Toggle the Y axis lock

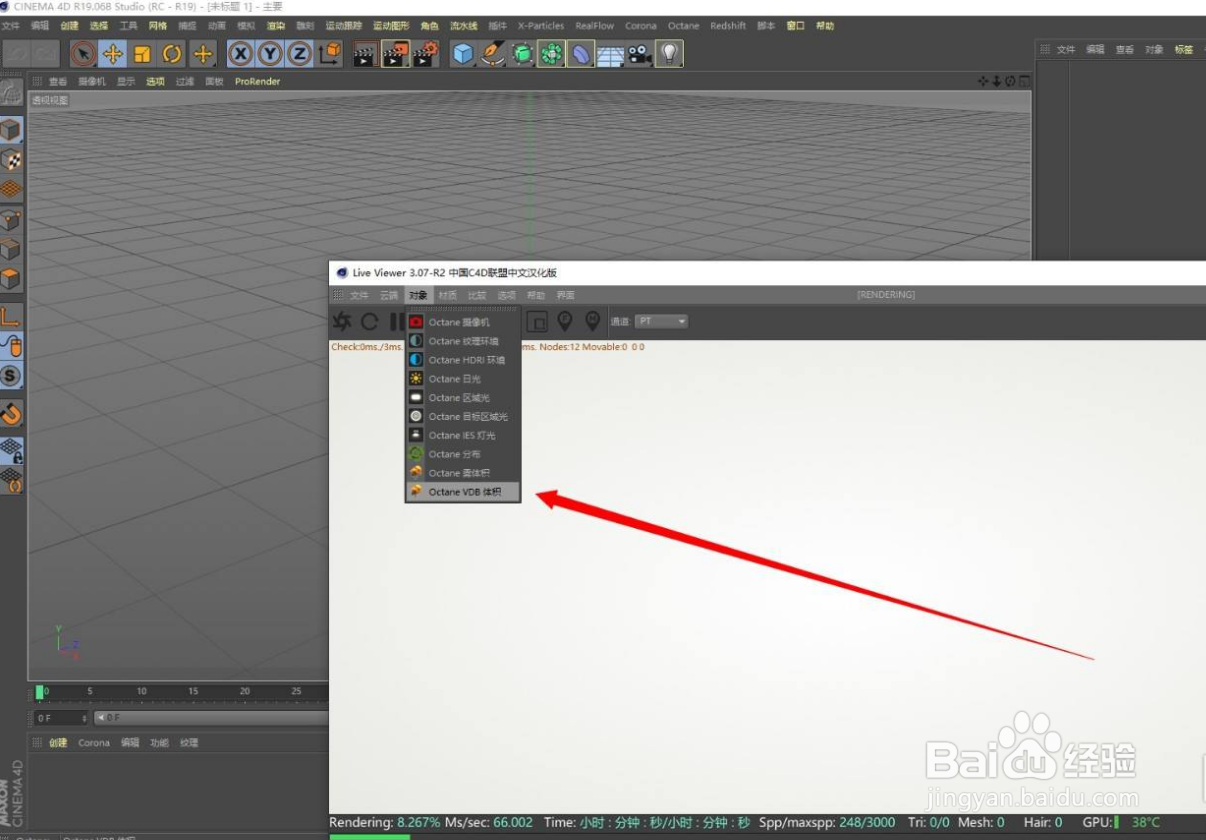click(270, 54)
